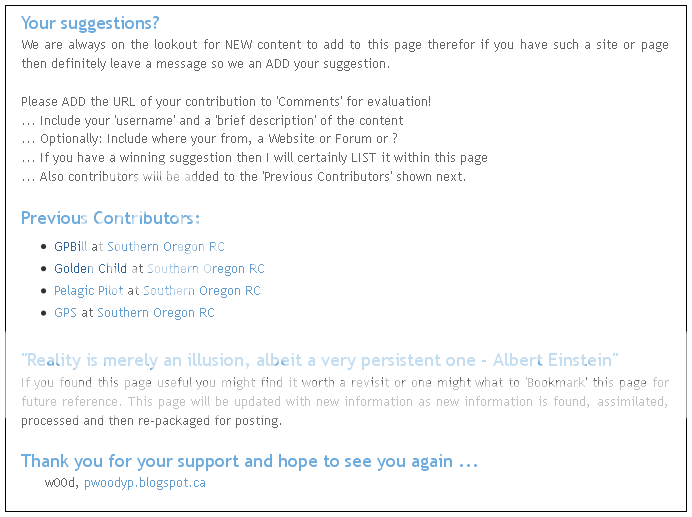Screen dimensions: 692x517
Task: Click Southern Oregon RC beside GPS
Action: click(x=155, y=313)
